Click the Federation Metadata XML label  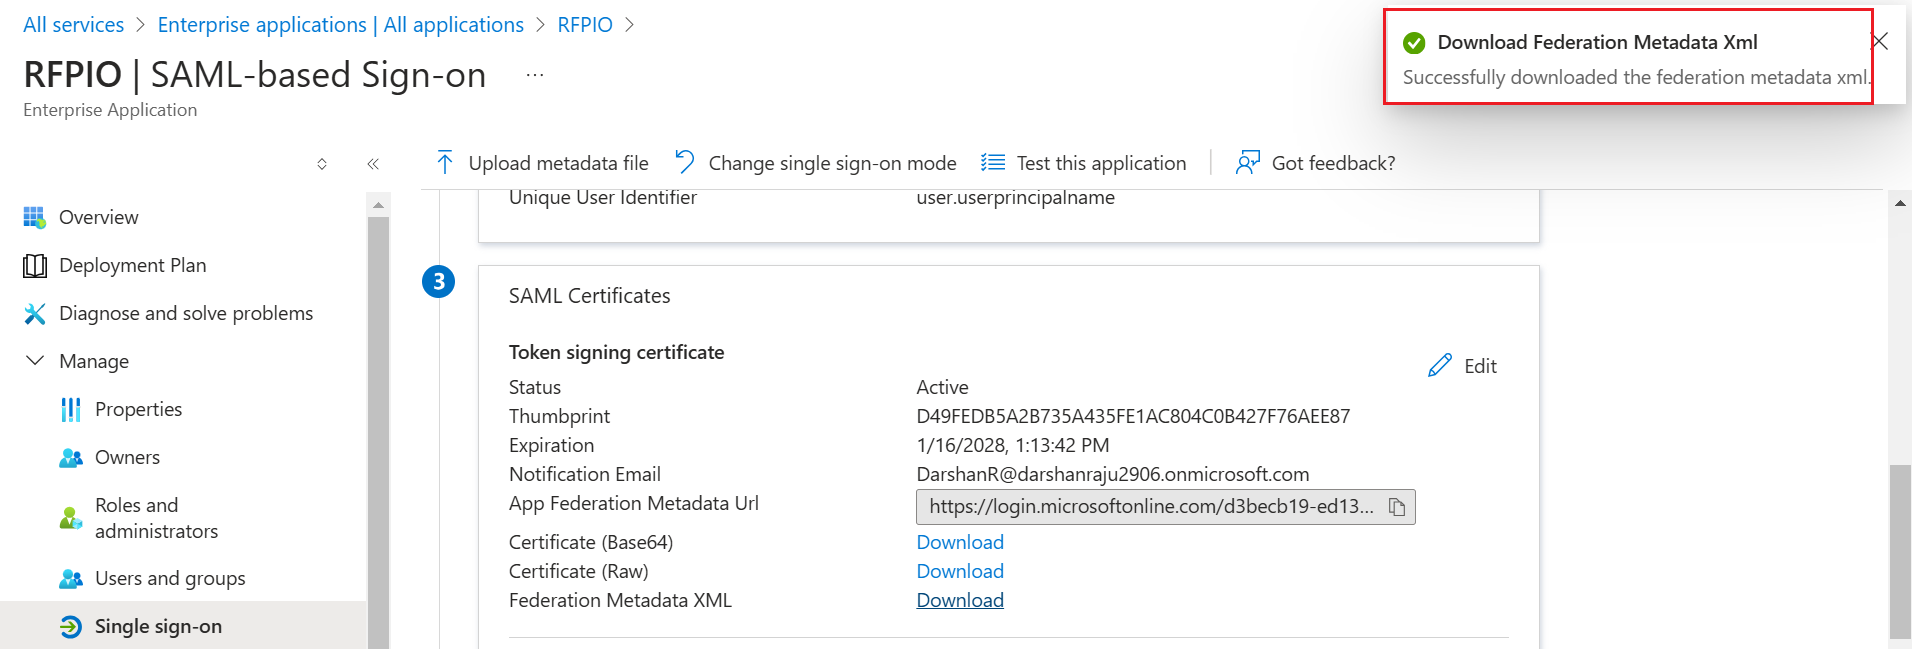click(x=621, y=600)
